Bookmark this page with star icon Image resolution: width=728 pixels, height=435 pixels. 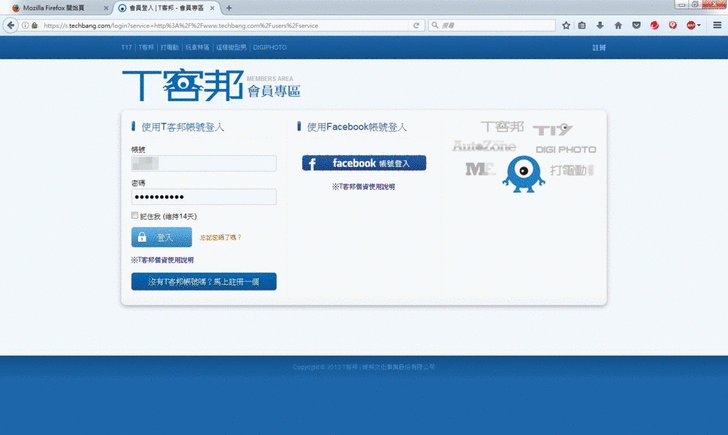pos(566,26)
